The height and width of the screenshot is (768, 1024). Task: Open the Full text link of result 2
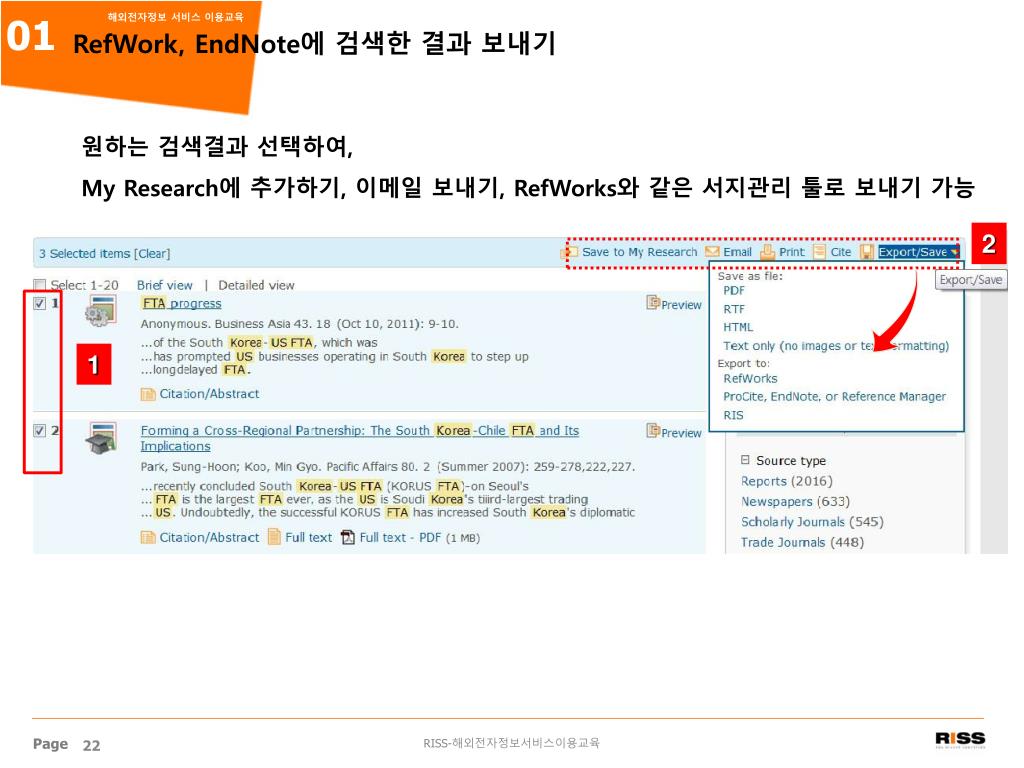pyautogui.click(x=308, y=537)
